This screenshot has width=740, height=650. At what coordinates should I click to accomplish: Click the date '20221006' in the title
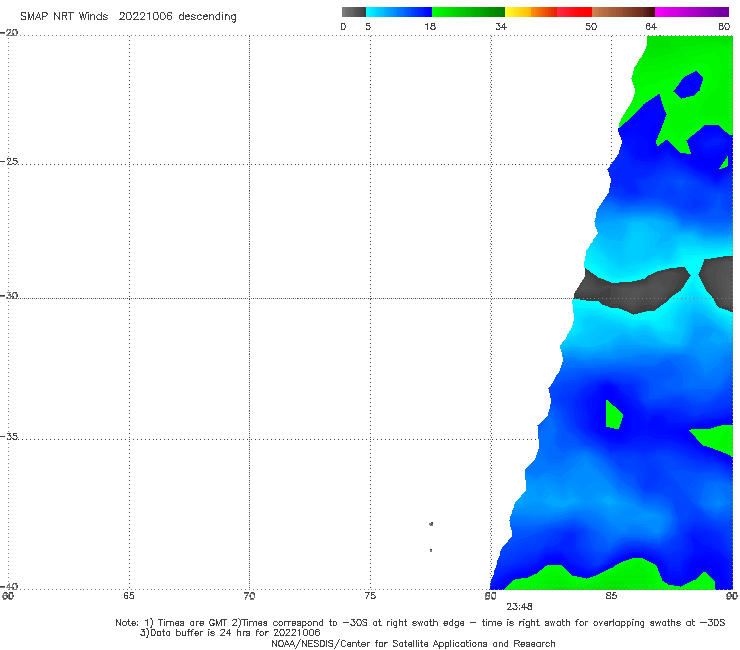145,16
